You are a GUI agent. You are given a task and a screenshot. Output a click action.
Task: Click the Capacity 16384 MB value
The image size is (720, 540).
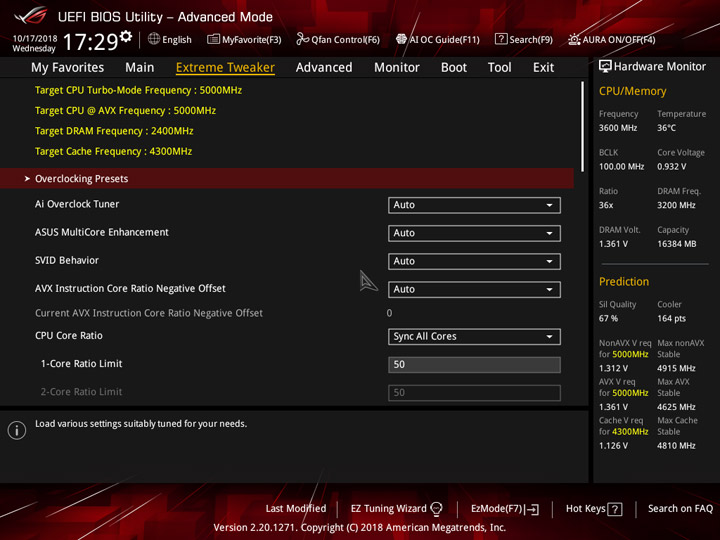pos(676,244)
